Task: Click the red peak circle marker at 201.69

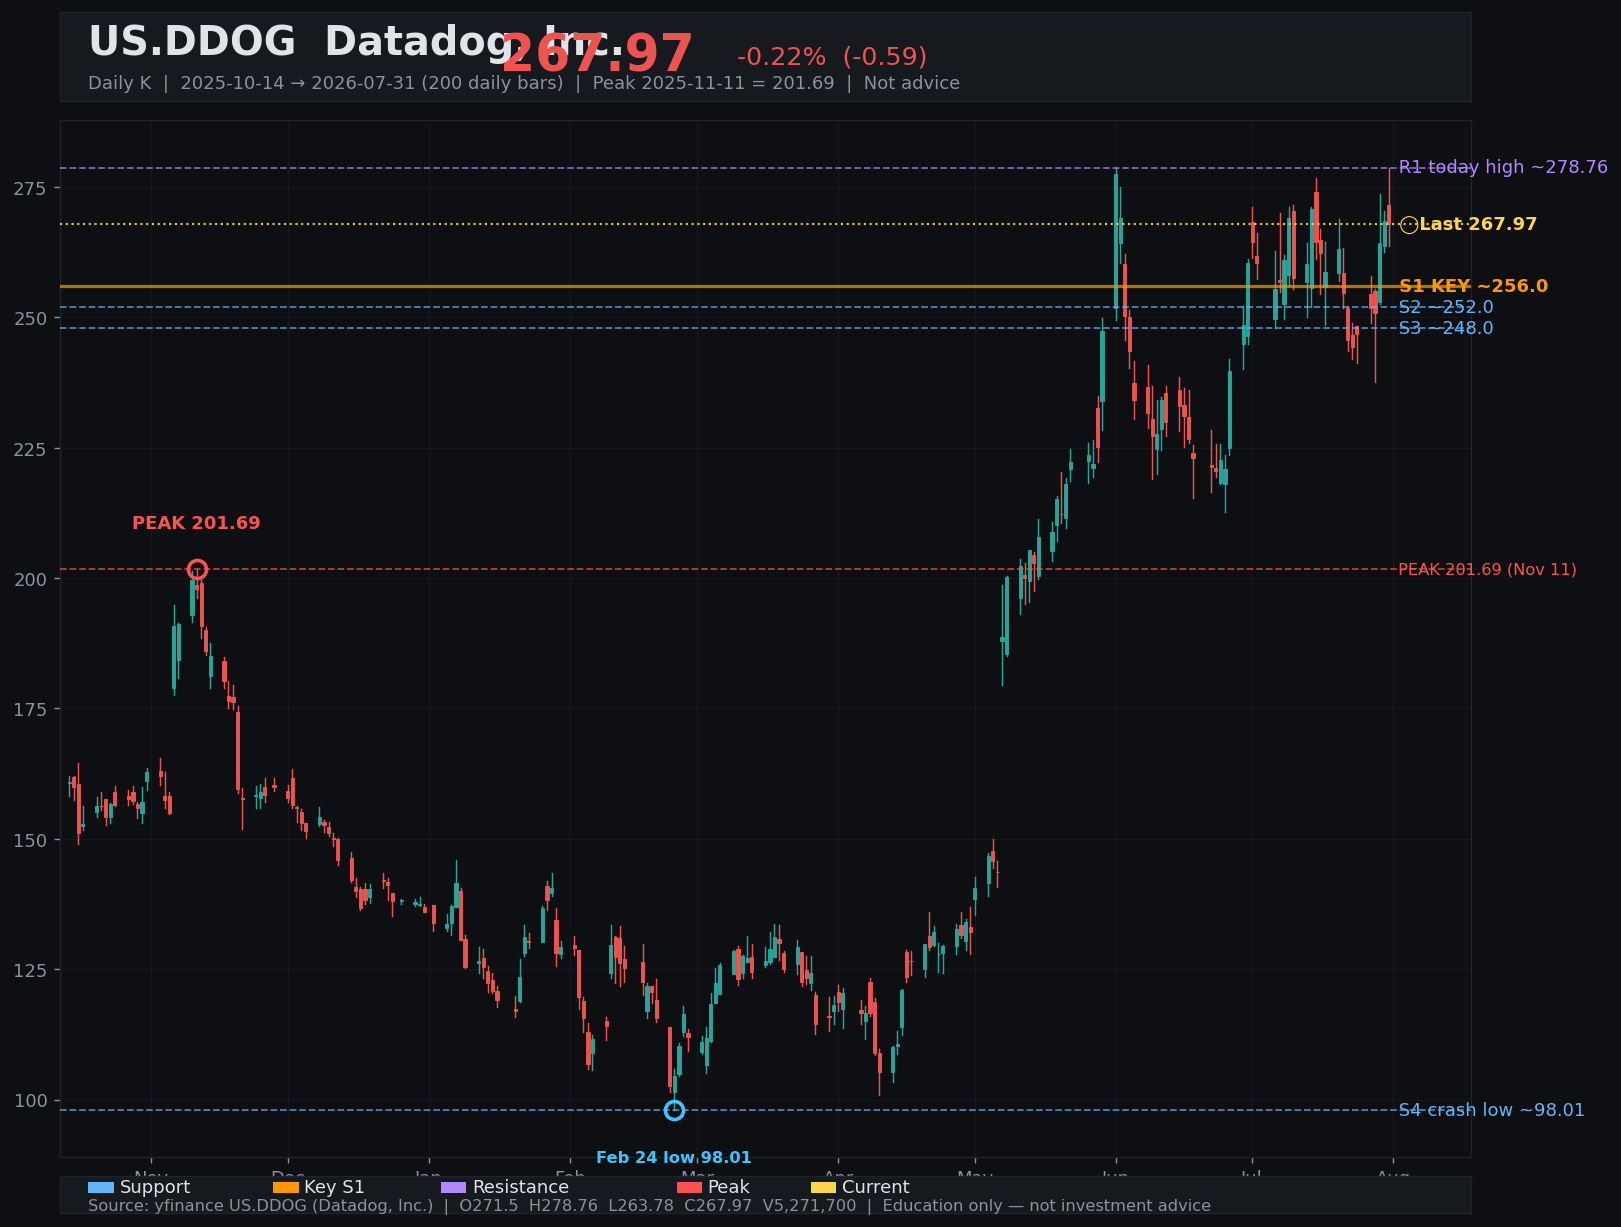Action: pyautogui.click(x=197, y=570)
